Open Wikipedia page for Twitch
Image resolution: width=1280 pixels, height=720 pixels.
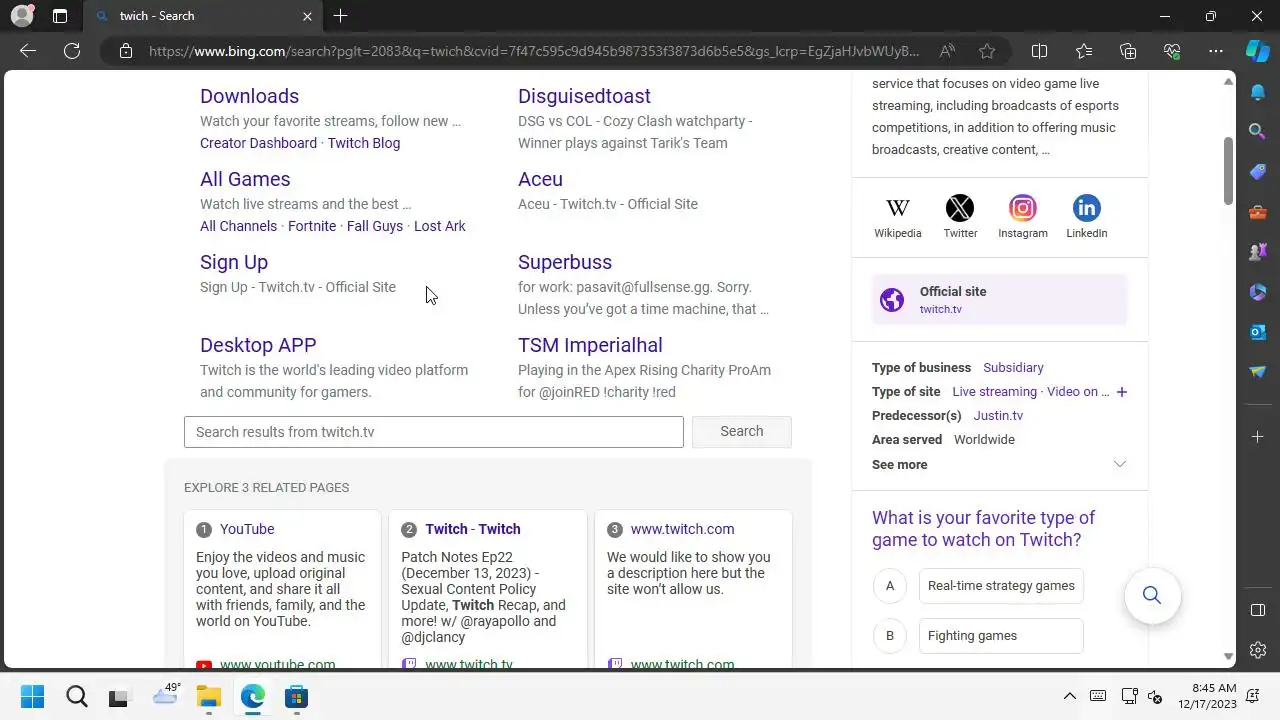(898, 216)
